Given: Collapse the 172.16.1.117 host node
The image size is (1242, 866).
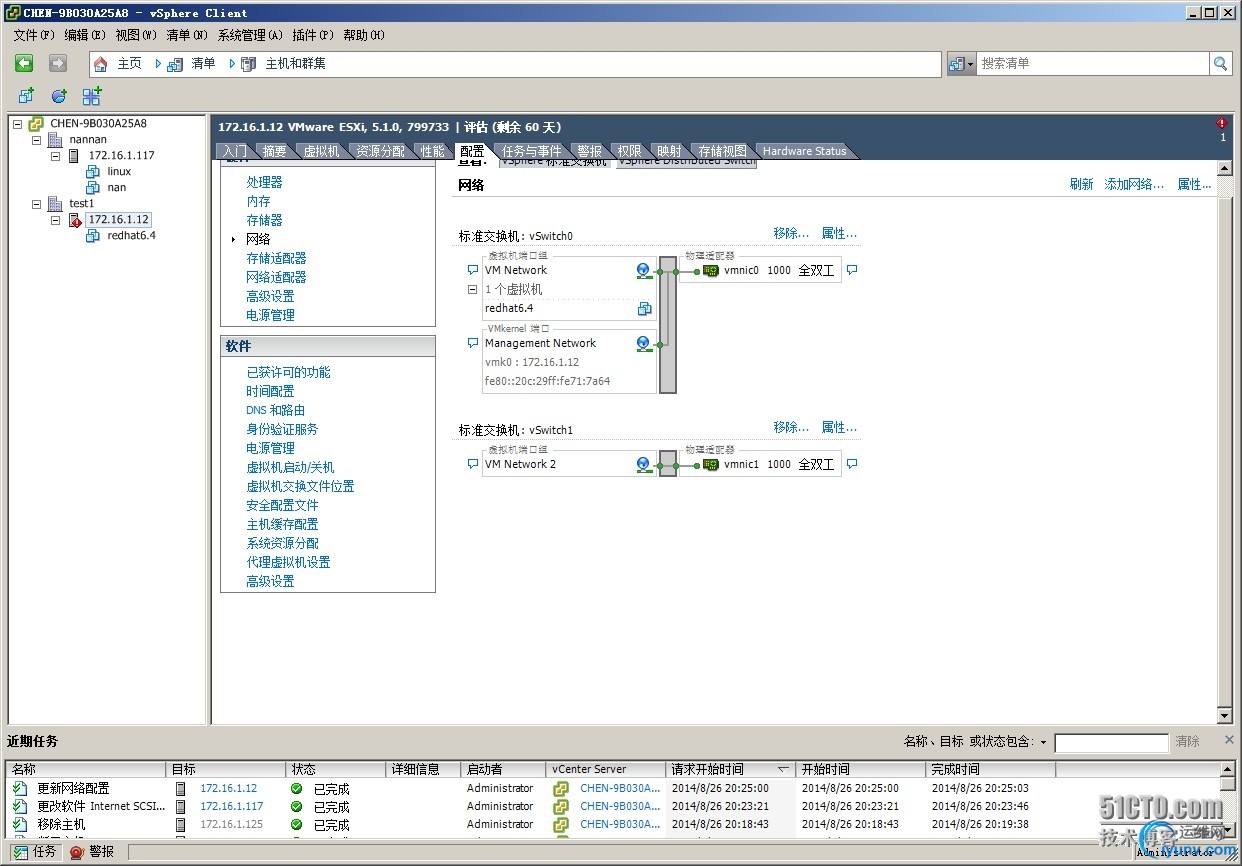Looking at the screenshot, I should click(56, 156).
